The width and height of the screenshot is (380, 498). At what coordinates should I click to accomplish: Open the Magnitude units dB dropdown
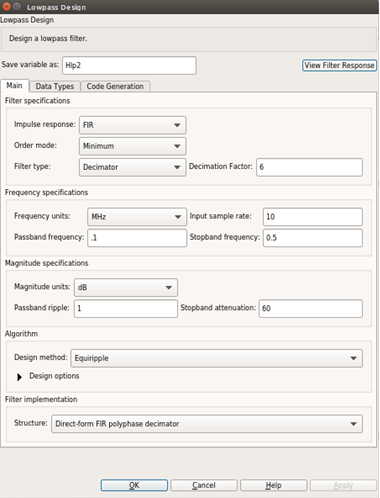[x=126, y=287]
